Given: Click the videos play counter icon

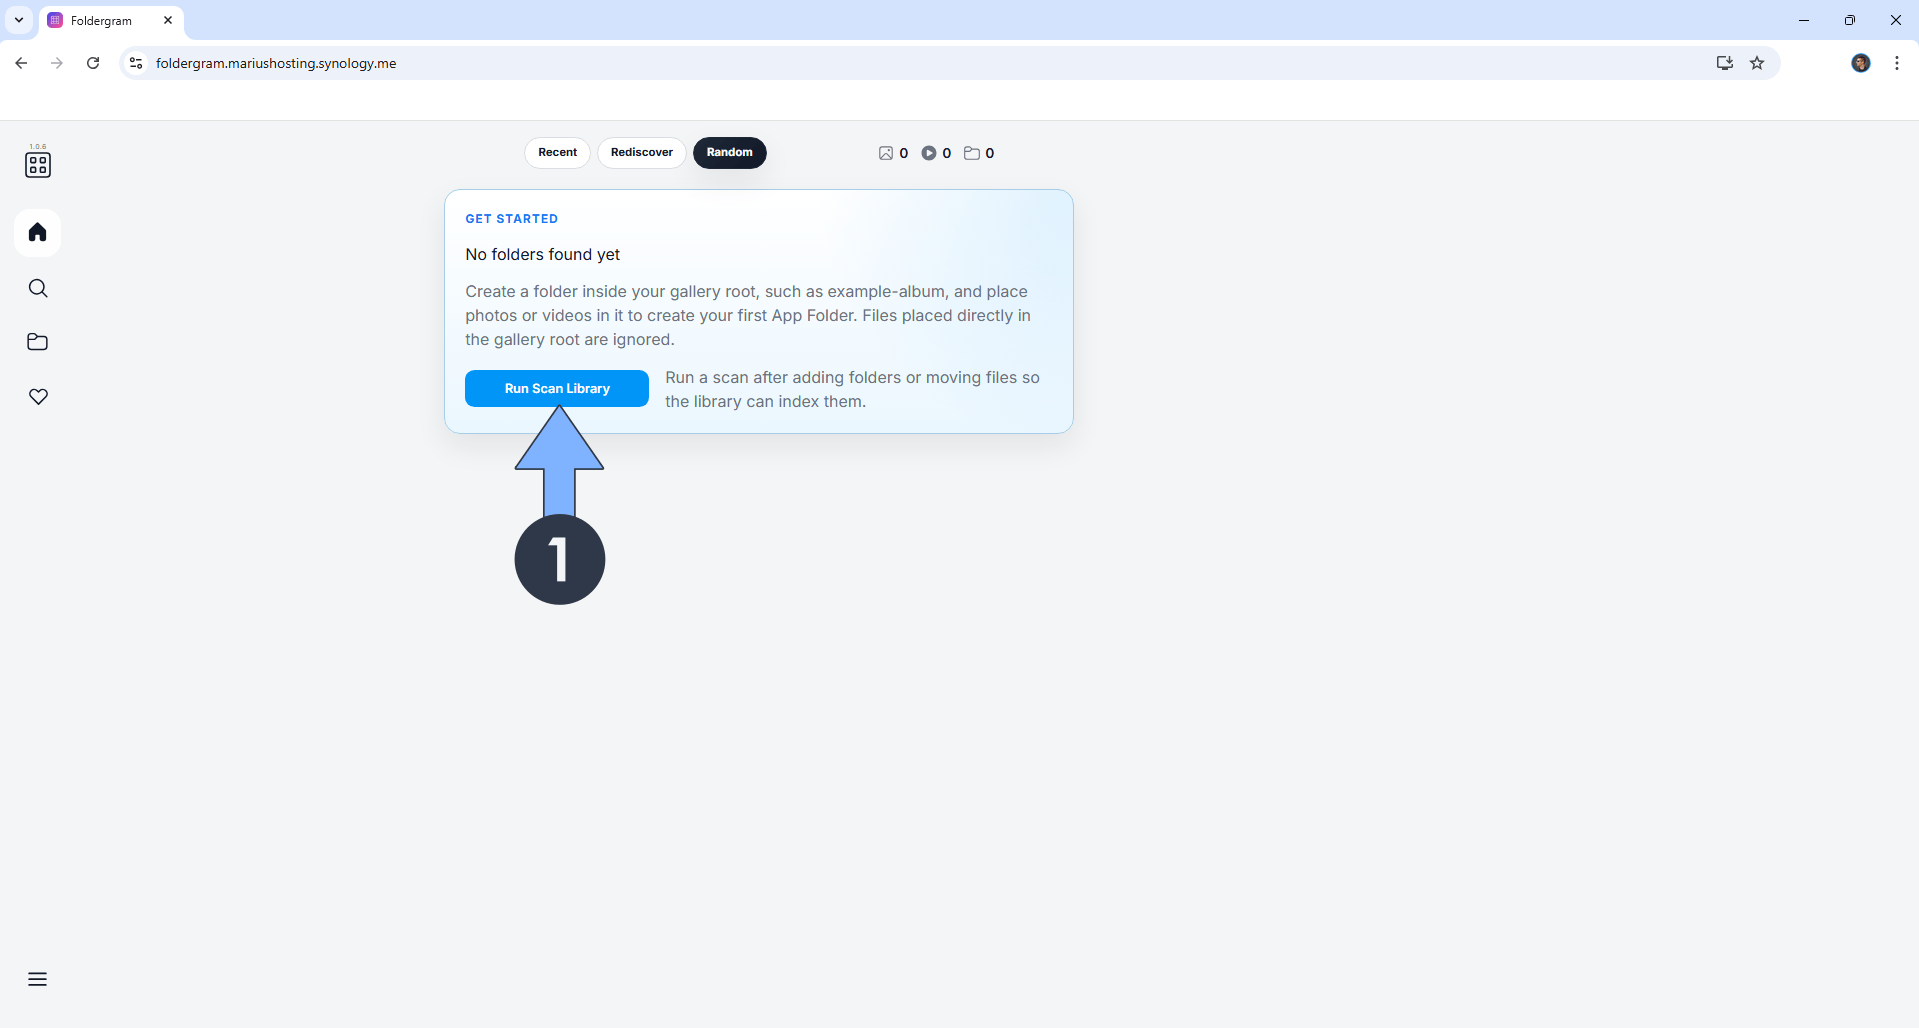Looking at the screenshot, I should pos(930,153).
